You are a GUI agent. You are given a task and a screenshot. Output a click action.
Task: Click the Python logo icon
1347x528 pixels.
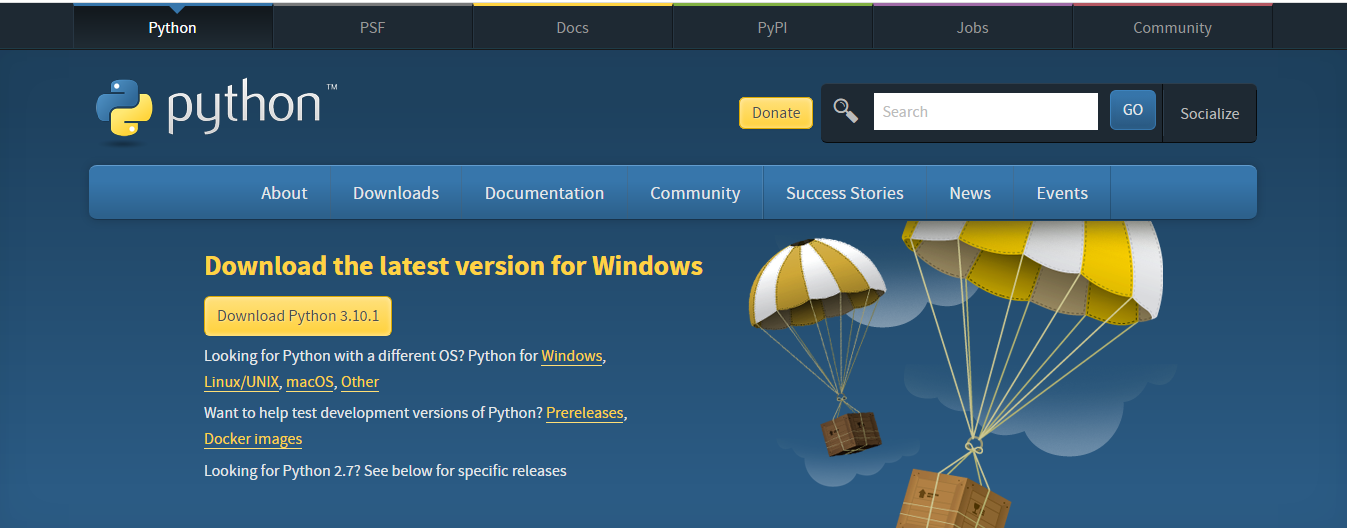[x=124, y=108]
